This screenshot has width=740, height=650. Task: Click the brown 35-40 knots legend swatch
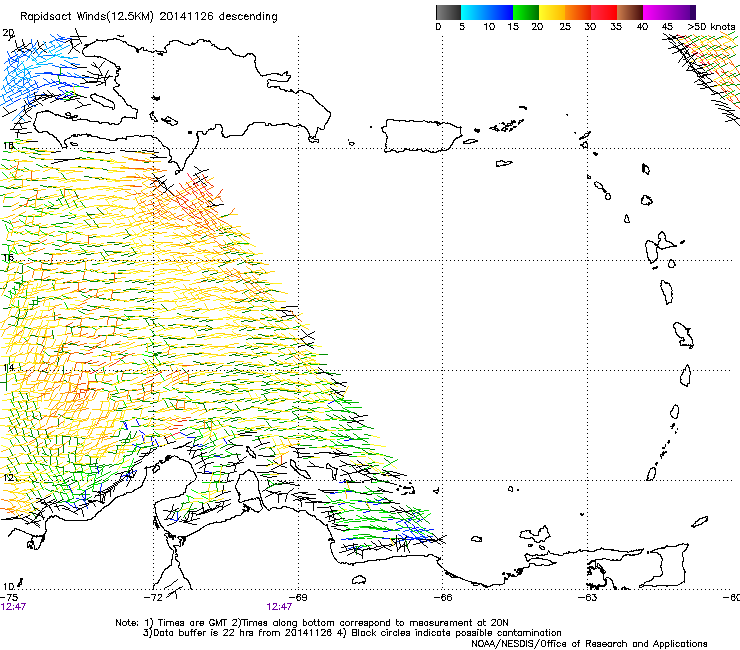coord(630,12)
